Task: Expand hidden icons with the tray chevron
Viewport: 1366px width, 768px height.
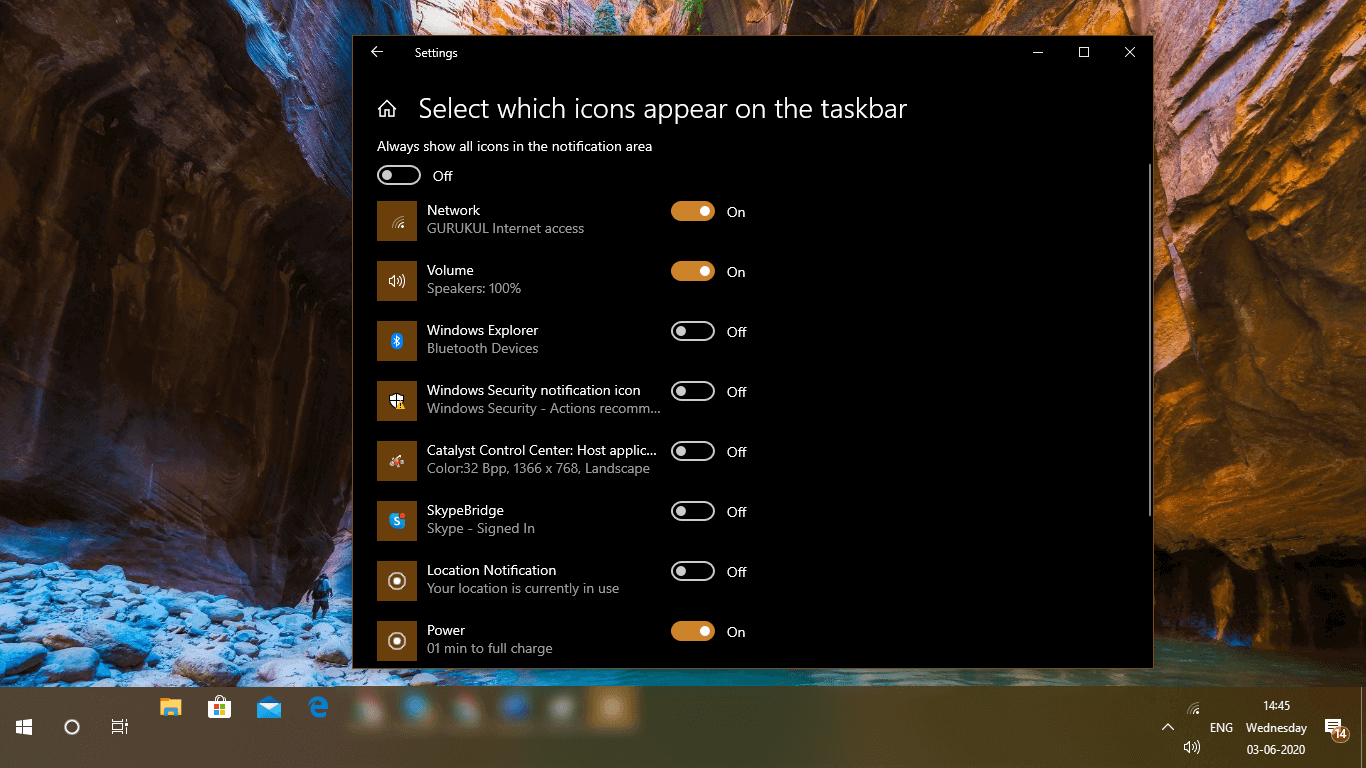Action: (x=1168, y=727)
